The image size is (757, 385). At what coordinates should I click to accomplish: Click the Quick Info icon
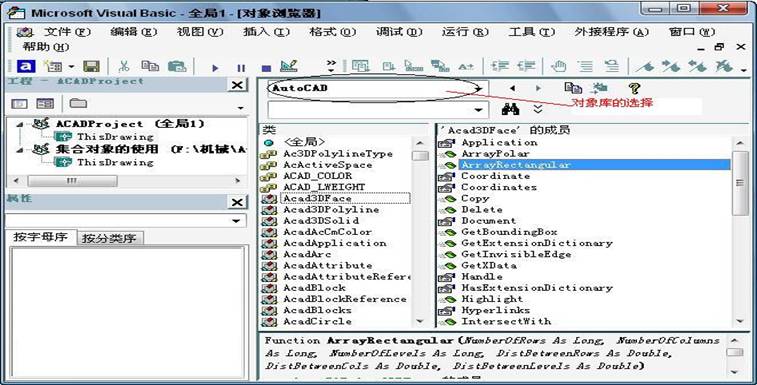click(414, 66)
